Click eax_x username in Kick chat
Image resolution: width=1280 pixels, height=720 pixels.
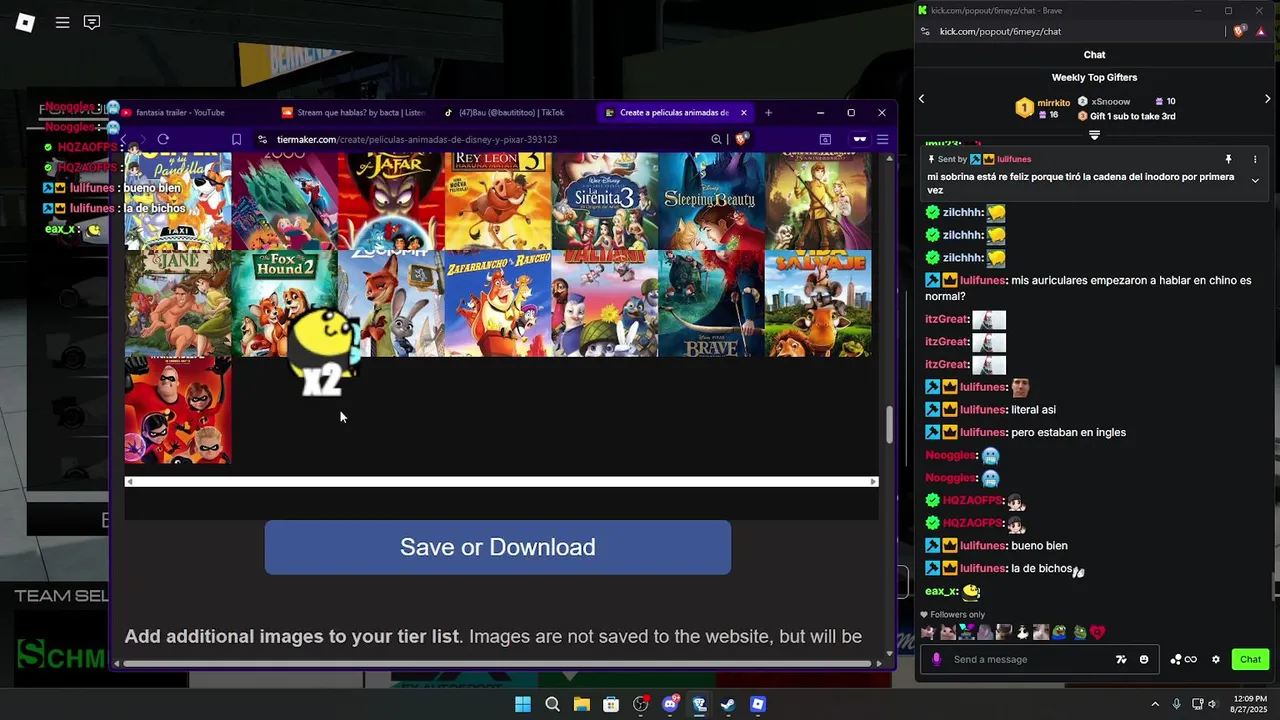(942, 591)
